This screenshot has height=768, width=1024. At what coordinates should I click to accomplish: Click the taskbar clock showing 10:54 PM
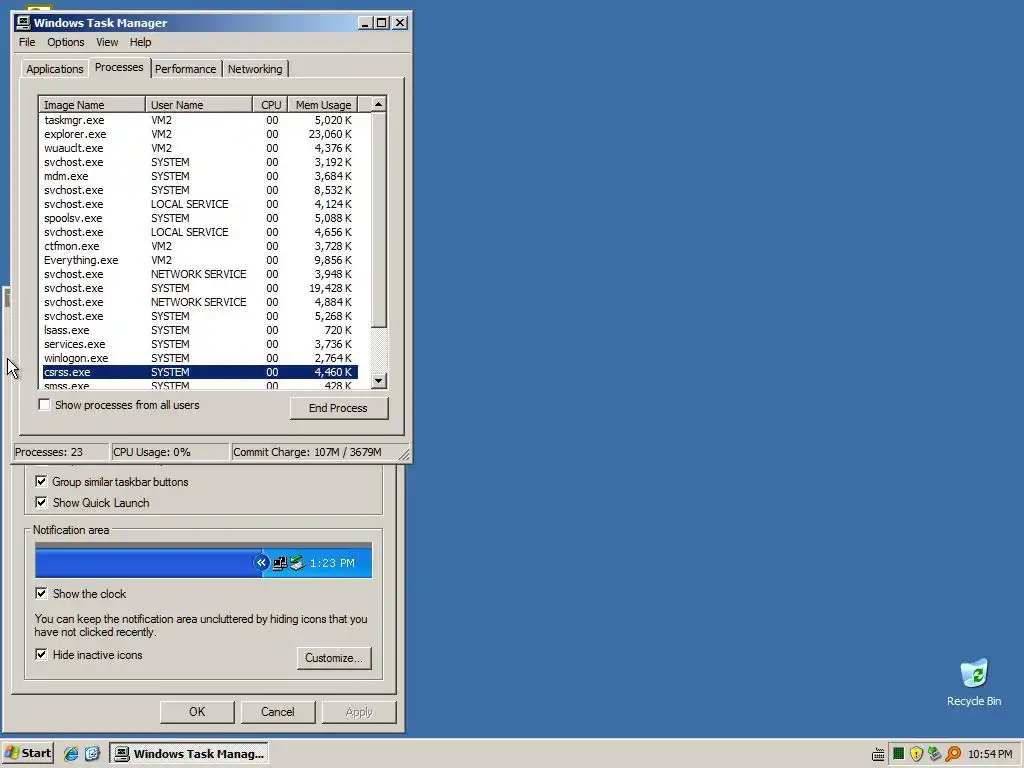point(990,754)
